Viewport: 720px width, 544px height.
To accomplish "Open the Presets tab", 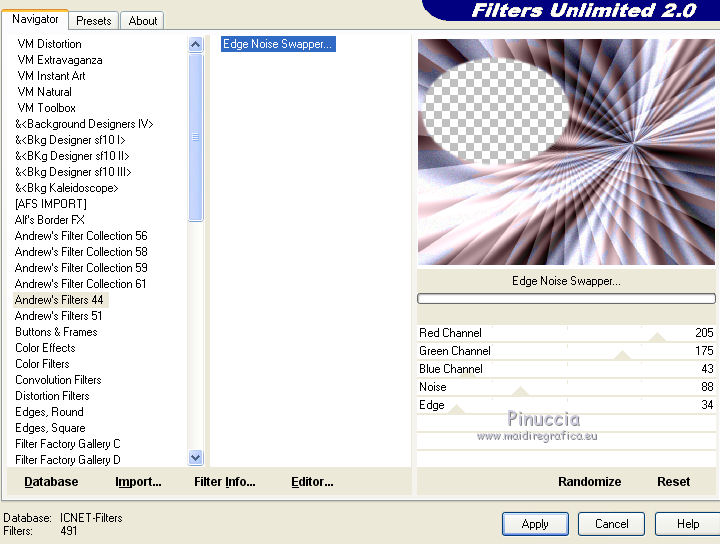I will [x=94, y=21].
